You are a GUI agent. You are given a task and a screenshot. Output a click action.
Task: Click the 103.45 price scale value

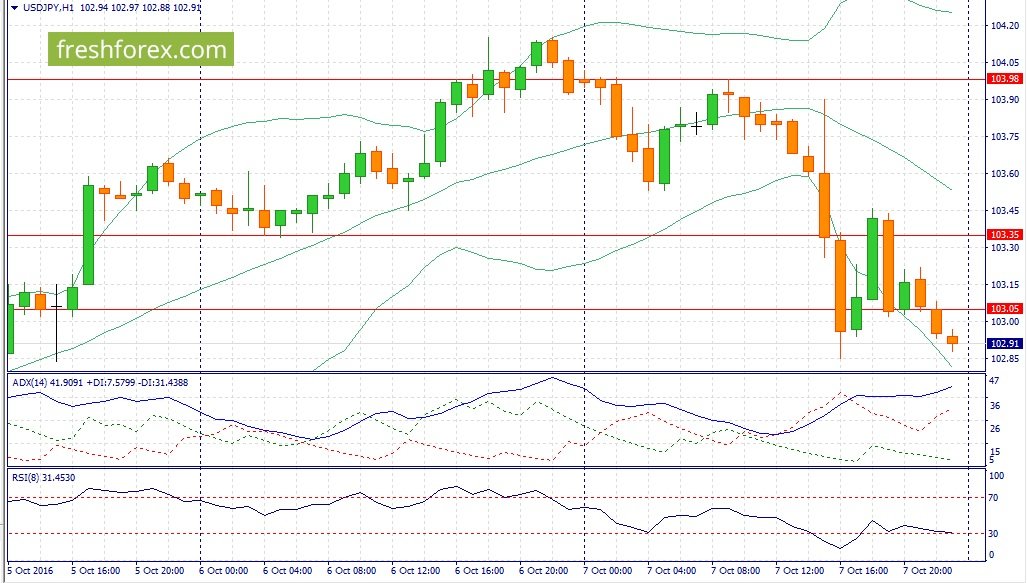tap(1005, 210)
